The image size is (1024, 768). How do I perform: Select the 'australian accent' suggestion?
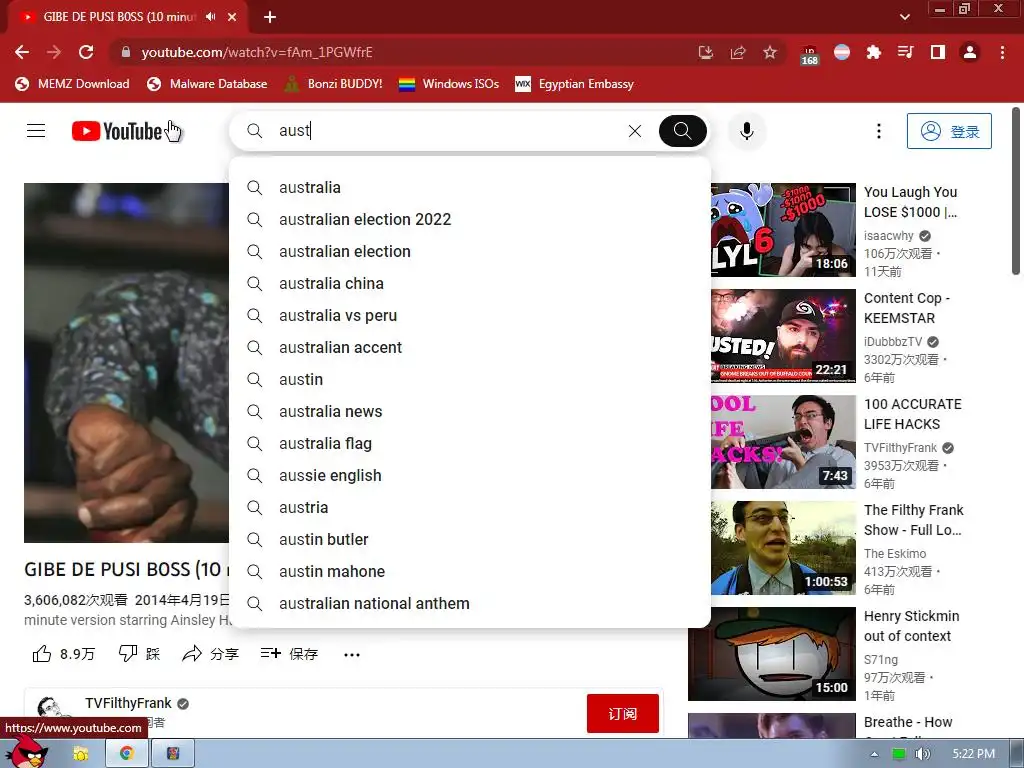click(x=470, y=347)
